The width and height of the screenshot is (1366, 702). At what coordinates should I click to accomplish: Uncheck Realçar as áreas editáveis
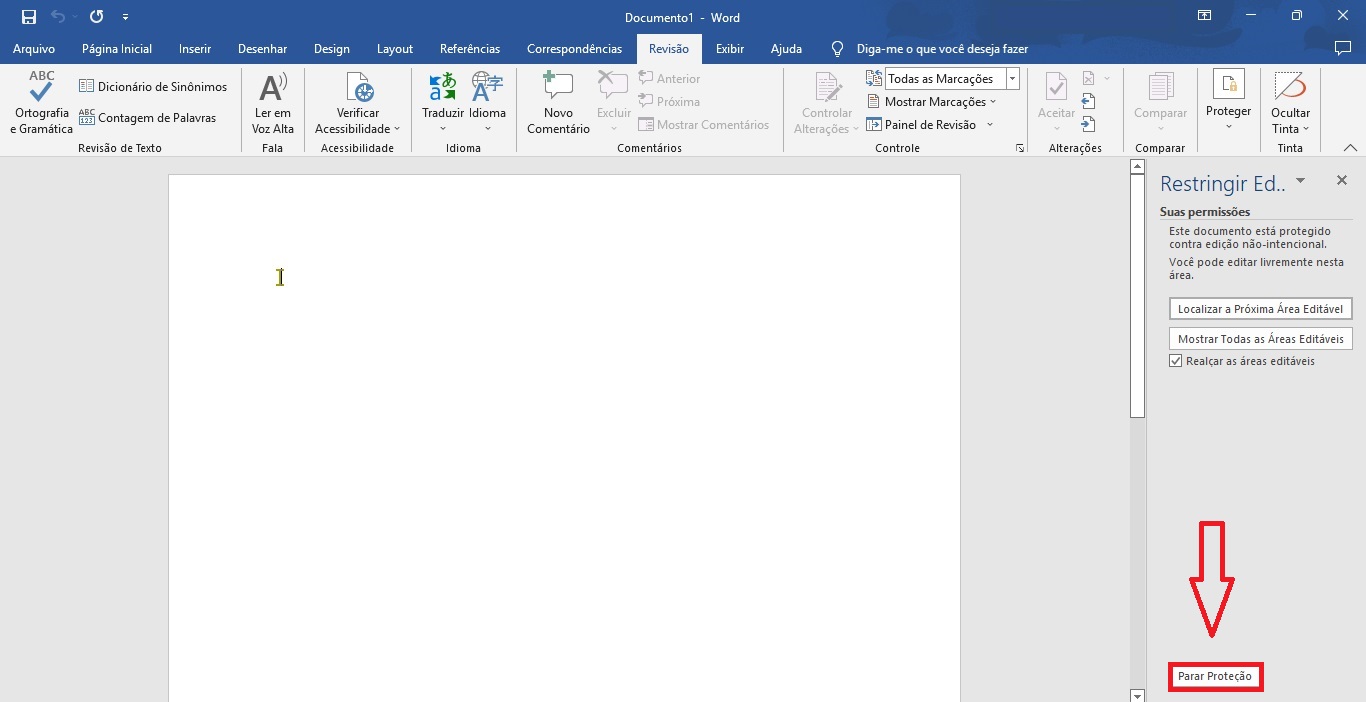pyautogui.click(x=1176, y=361)
